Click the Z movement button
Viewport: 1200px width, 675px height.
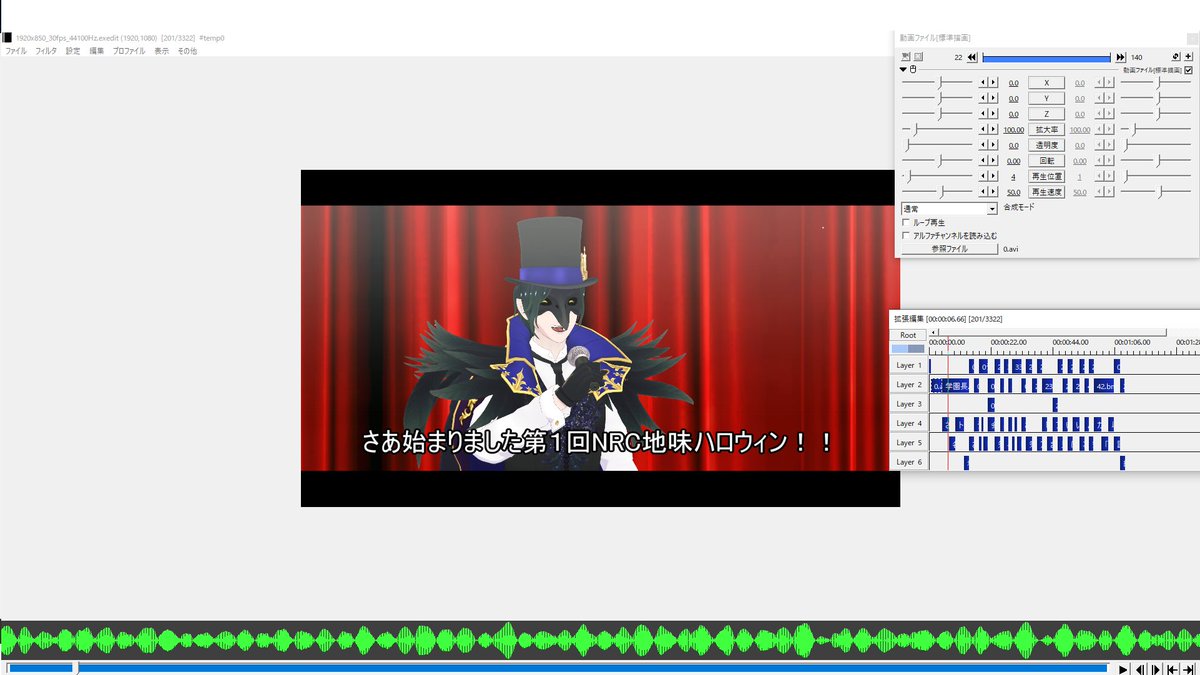(x=1047, y=114)
